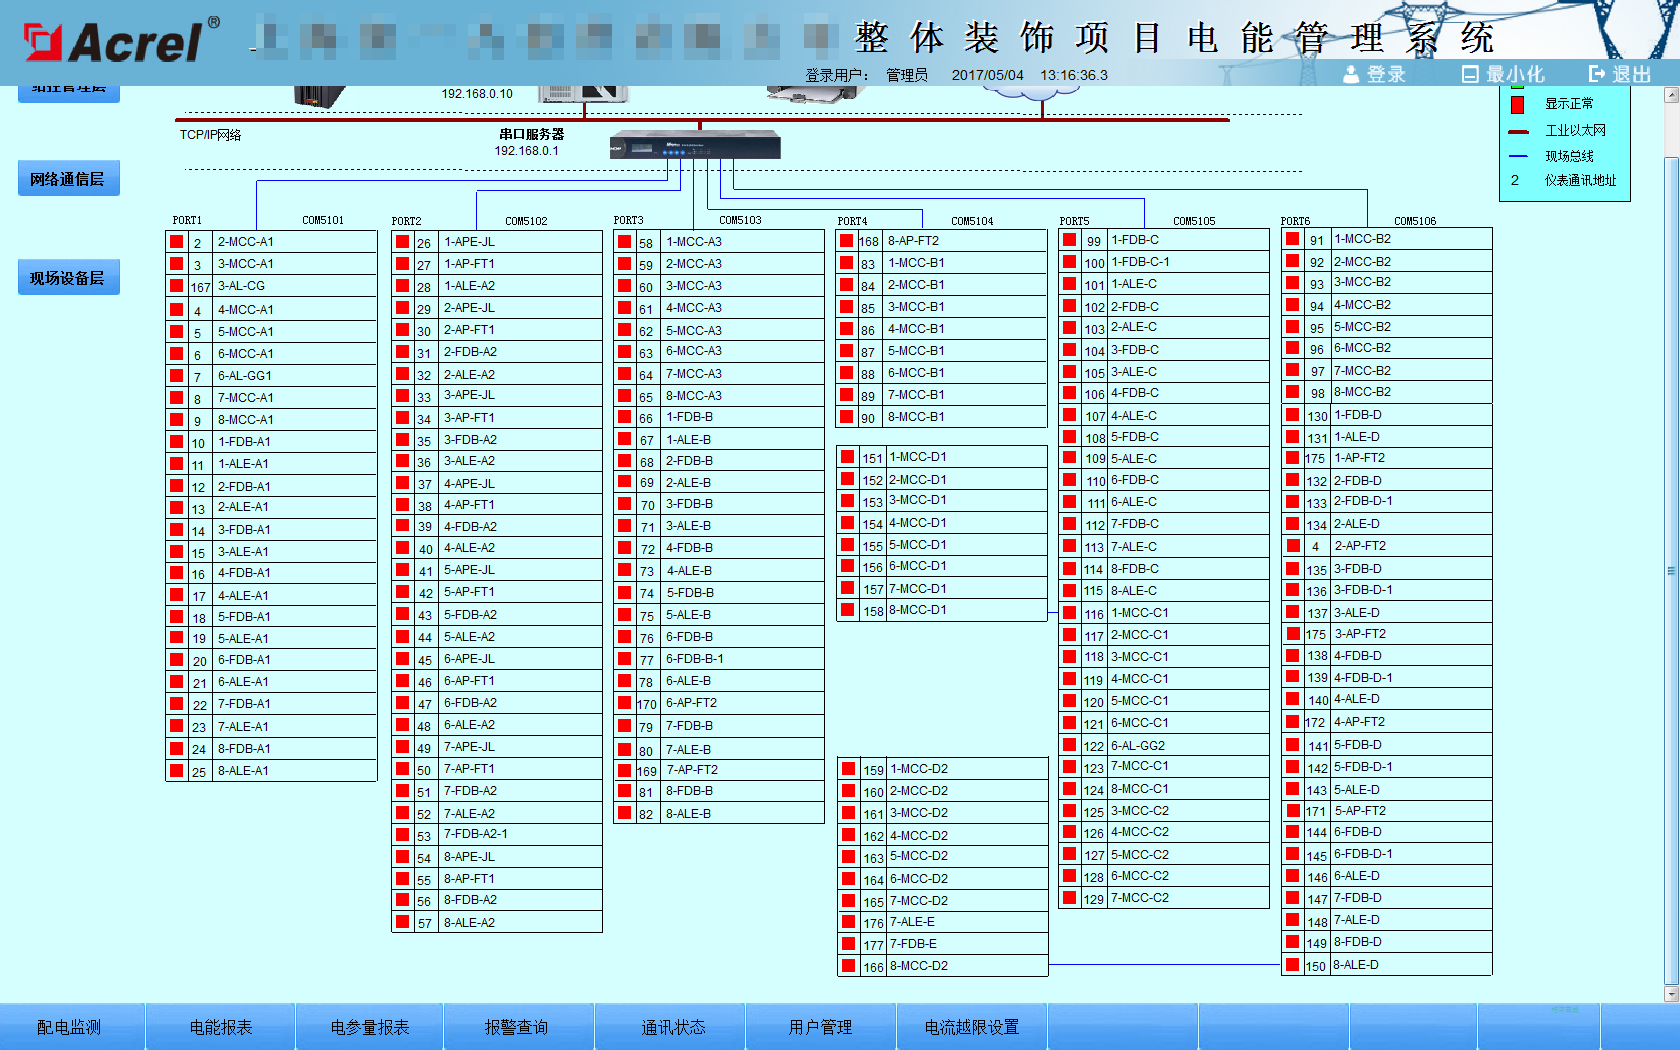Open 报警查询 alarm query

516,1027
